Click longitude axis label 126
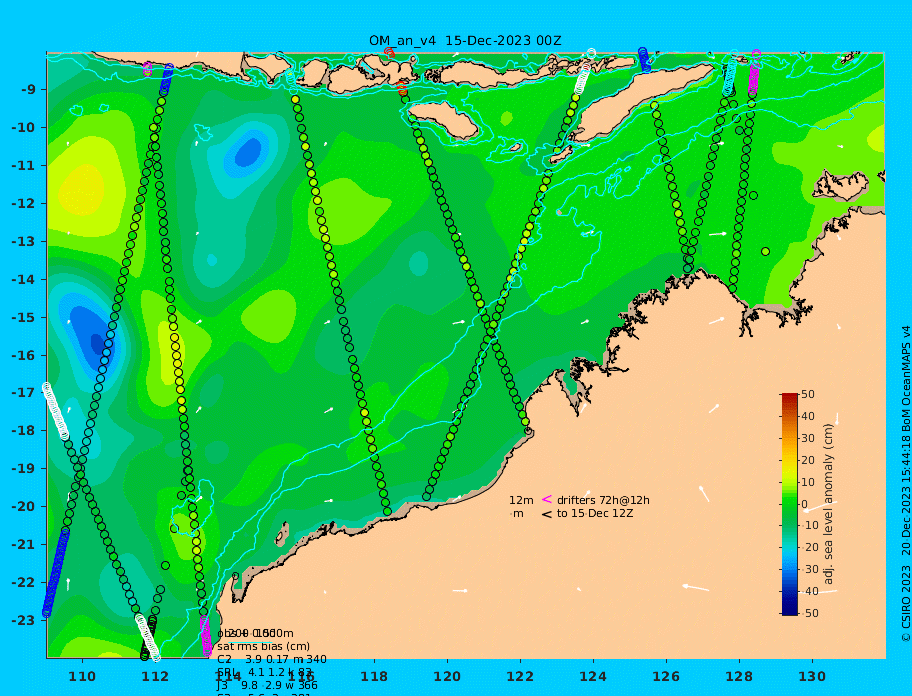912x696 pixels. click(666, 676)
